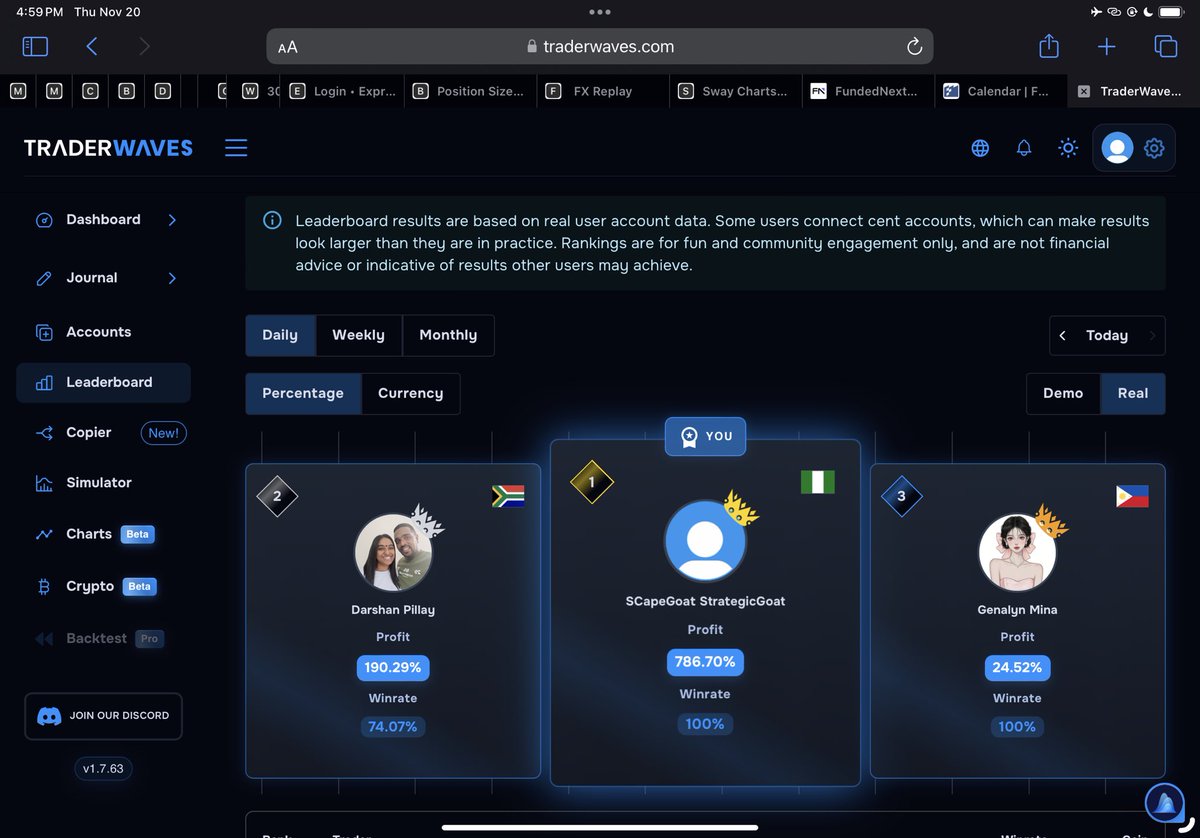Viewport: 1200px width, 838px height.
Task: Open Accounts in the sidebar
Action: pos(98,332)
